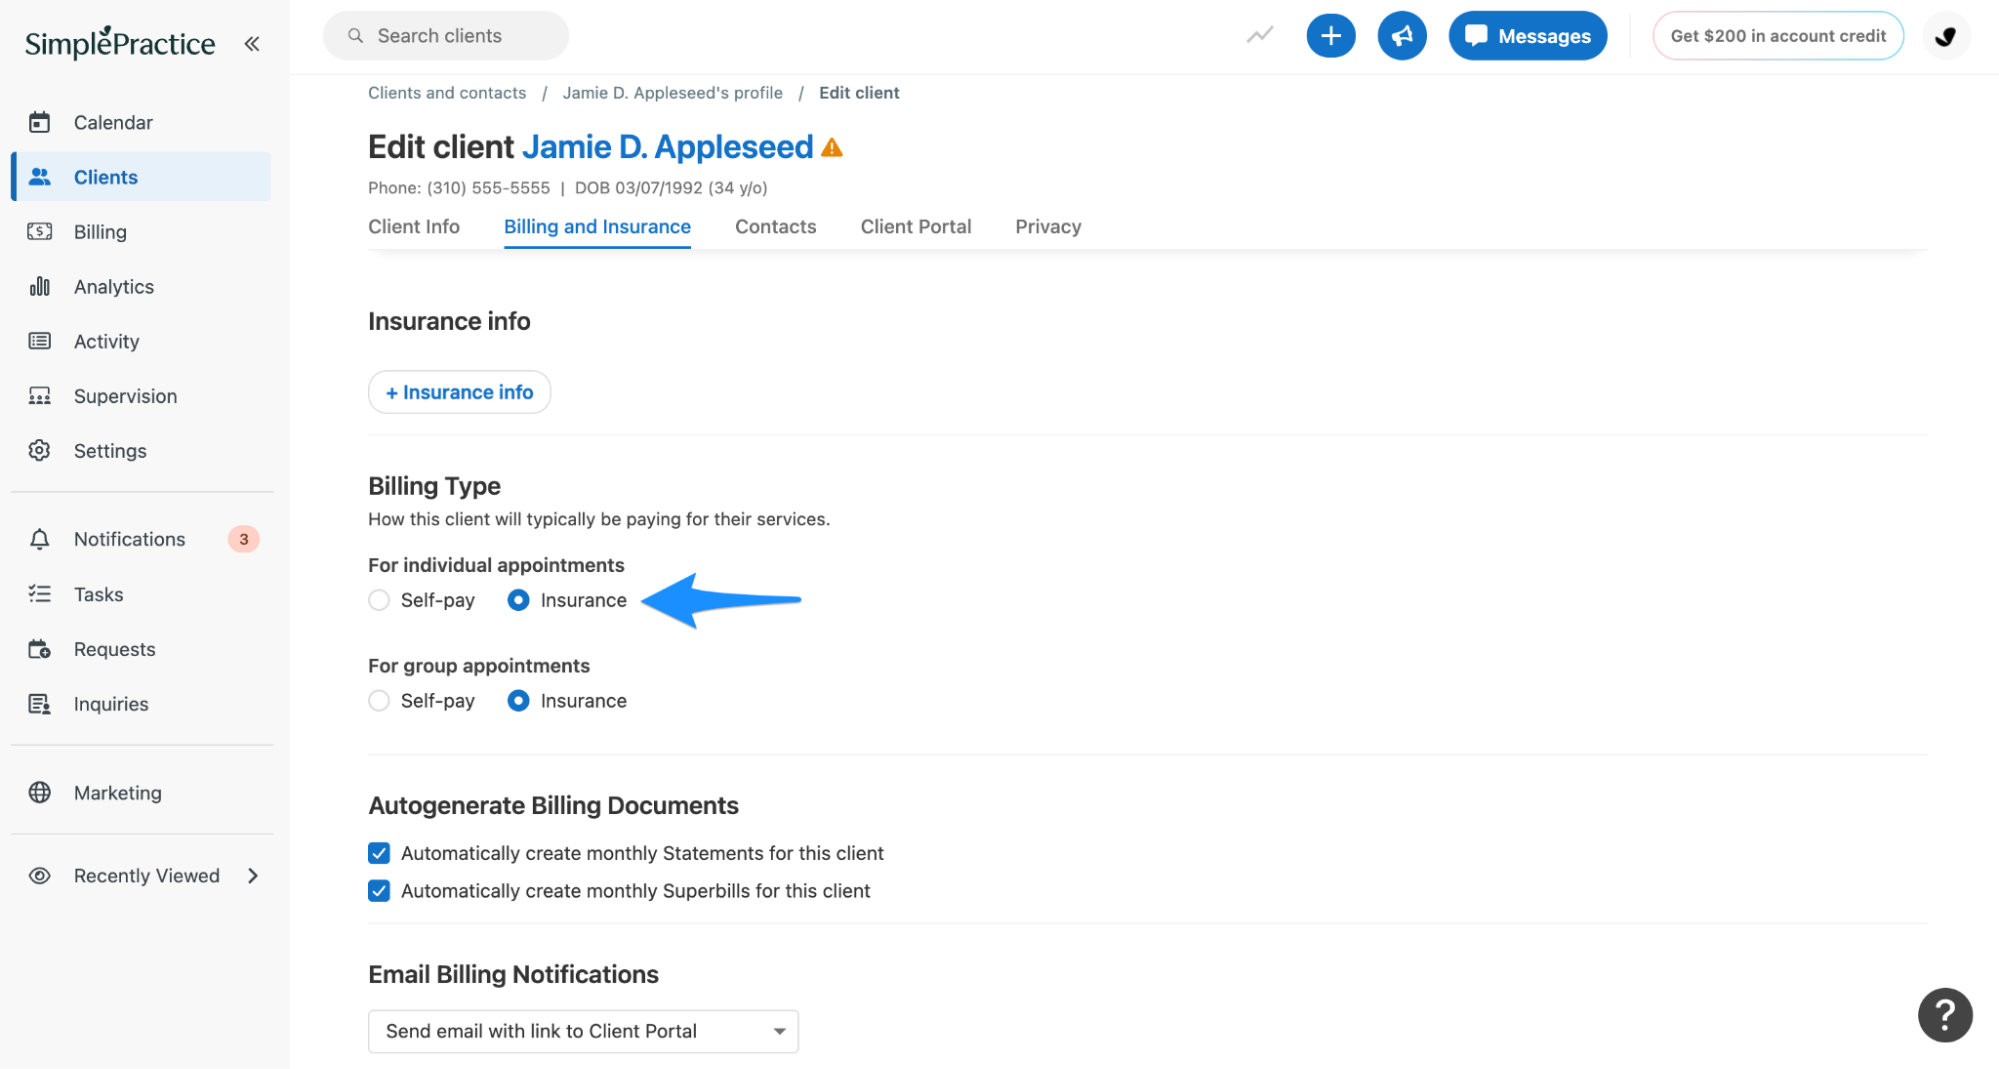1999x1069 pixels.
Task: Open the help question mark button
Action: pyautogui.click(x=1944, y=1015)
